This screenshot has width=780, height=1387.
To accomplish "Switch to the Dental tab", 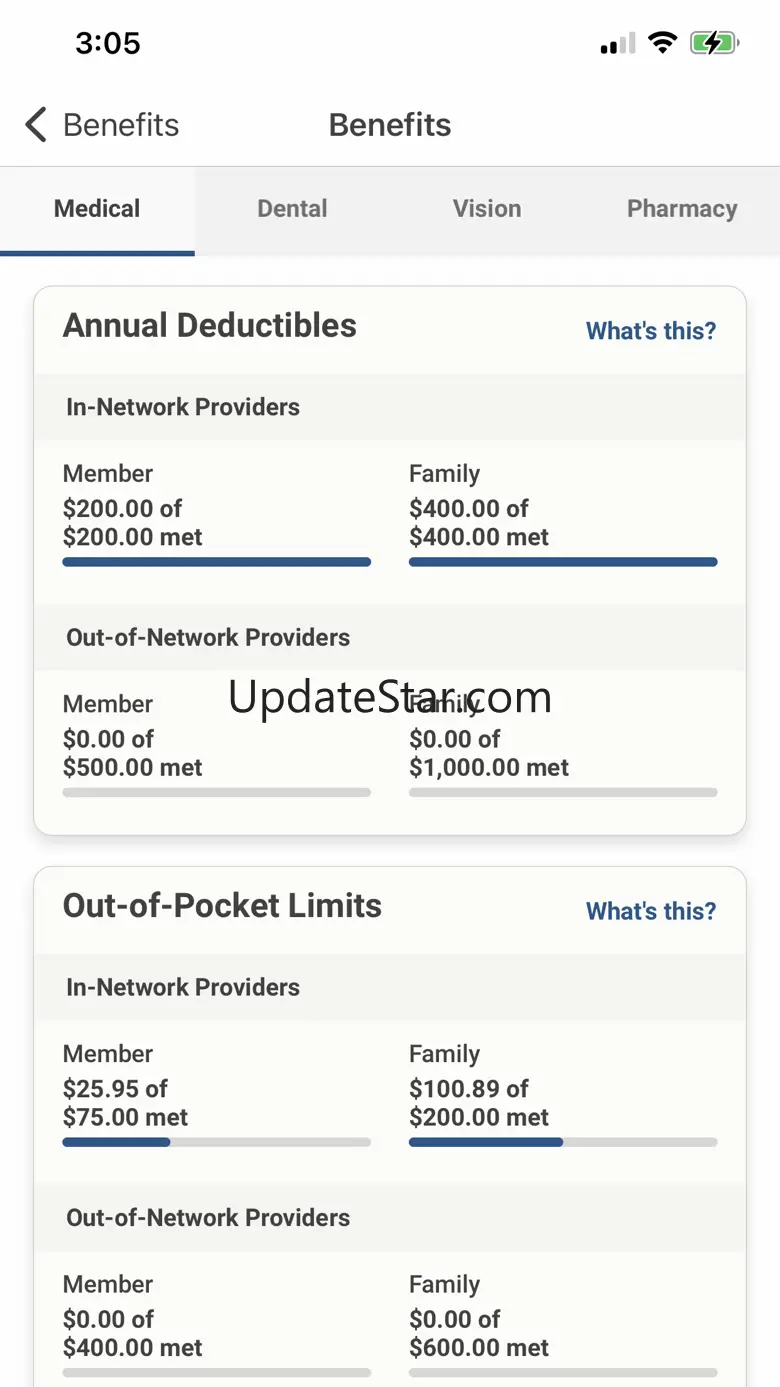I will [x=292, y=209].
